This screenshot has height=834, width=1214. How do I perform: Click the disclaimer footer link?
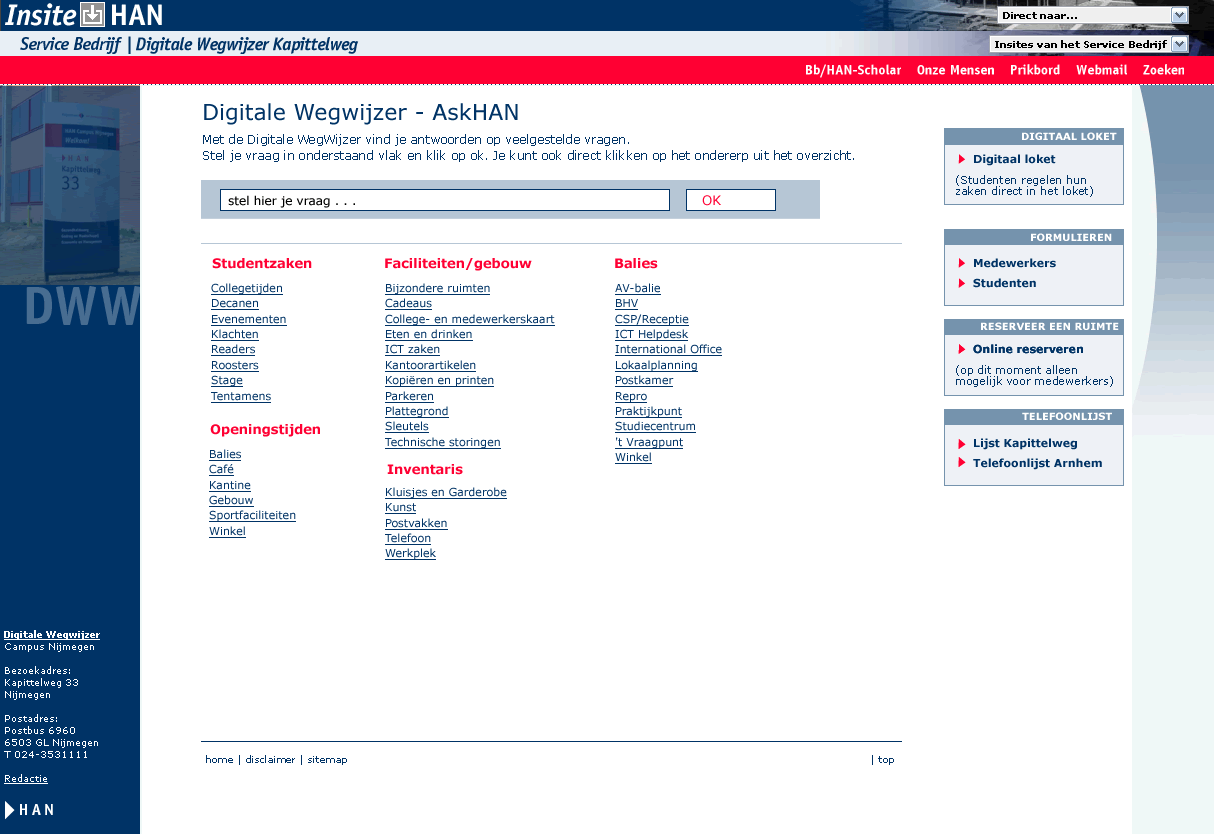pos(270,760)
